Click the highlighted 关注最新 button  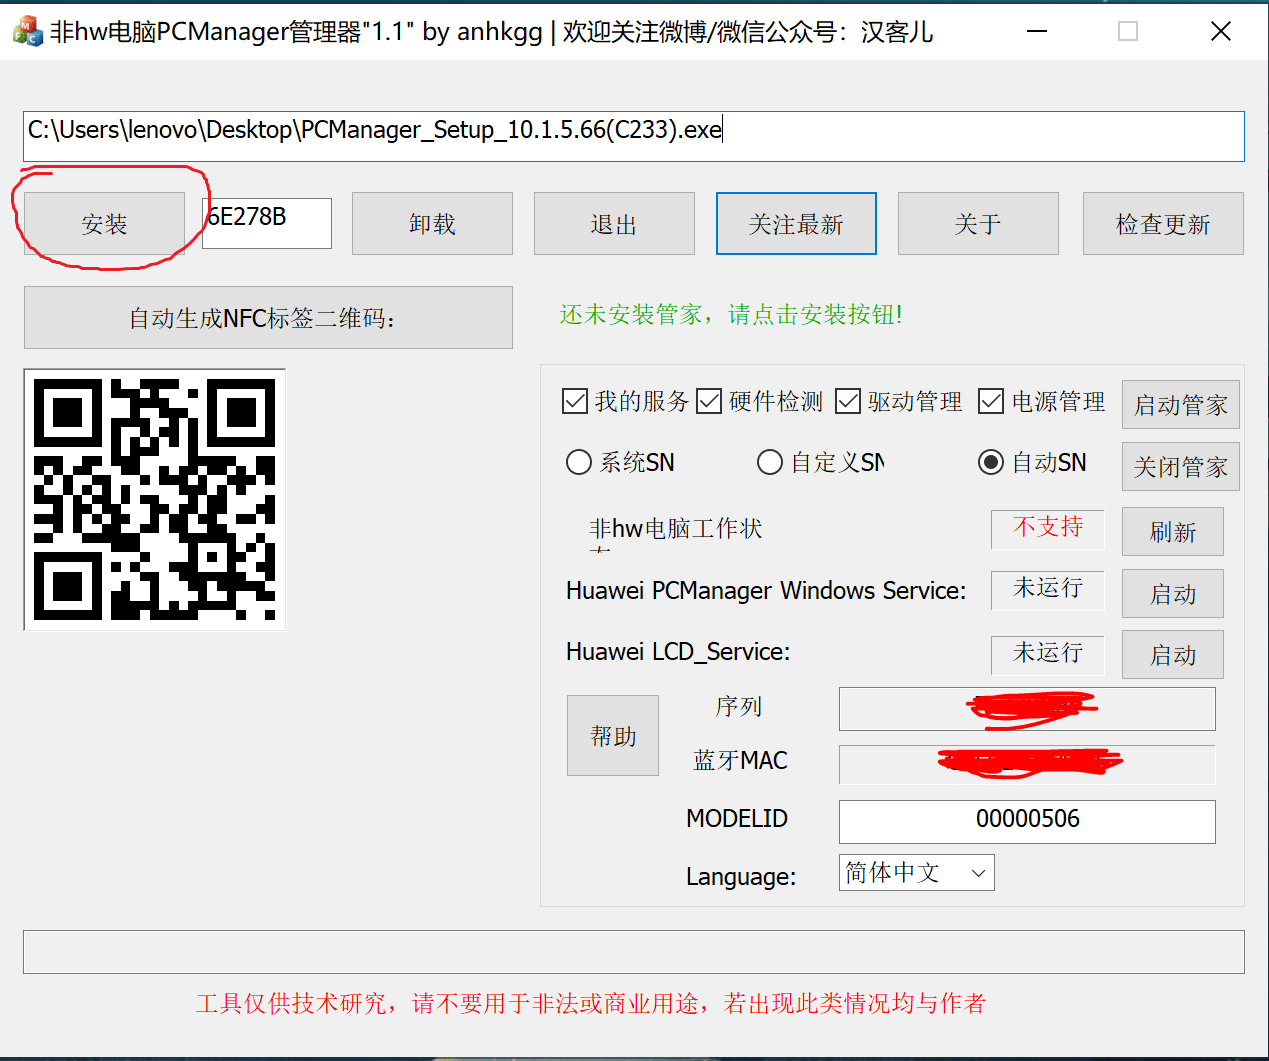coord(795,223)
